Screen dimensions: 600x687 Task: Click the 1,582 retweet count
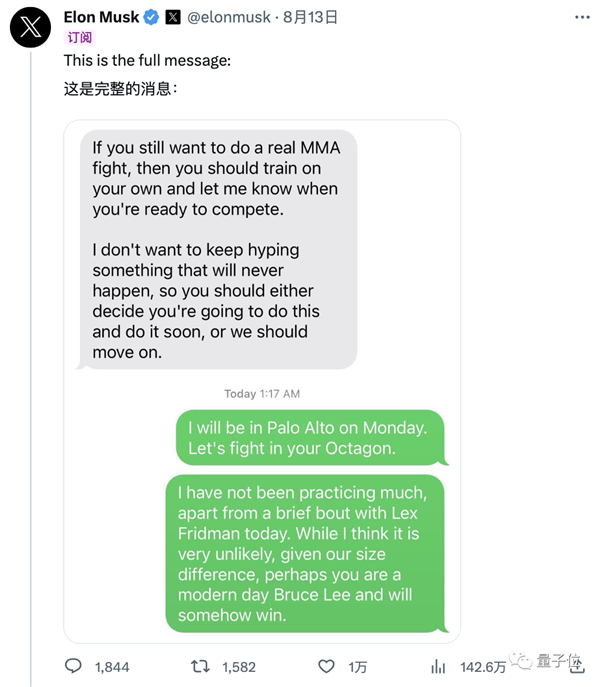tap(240, 667)
